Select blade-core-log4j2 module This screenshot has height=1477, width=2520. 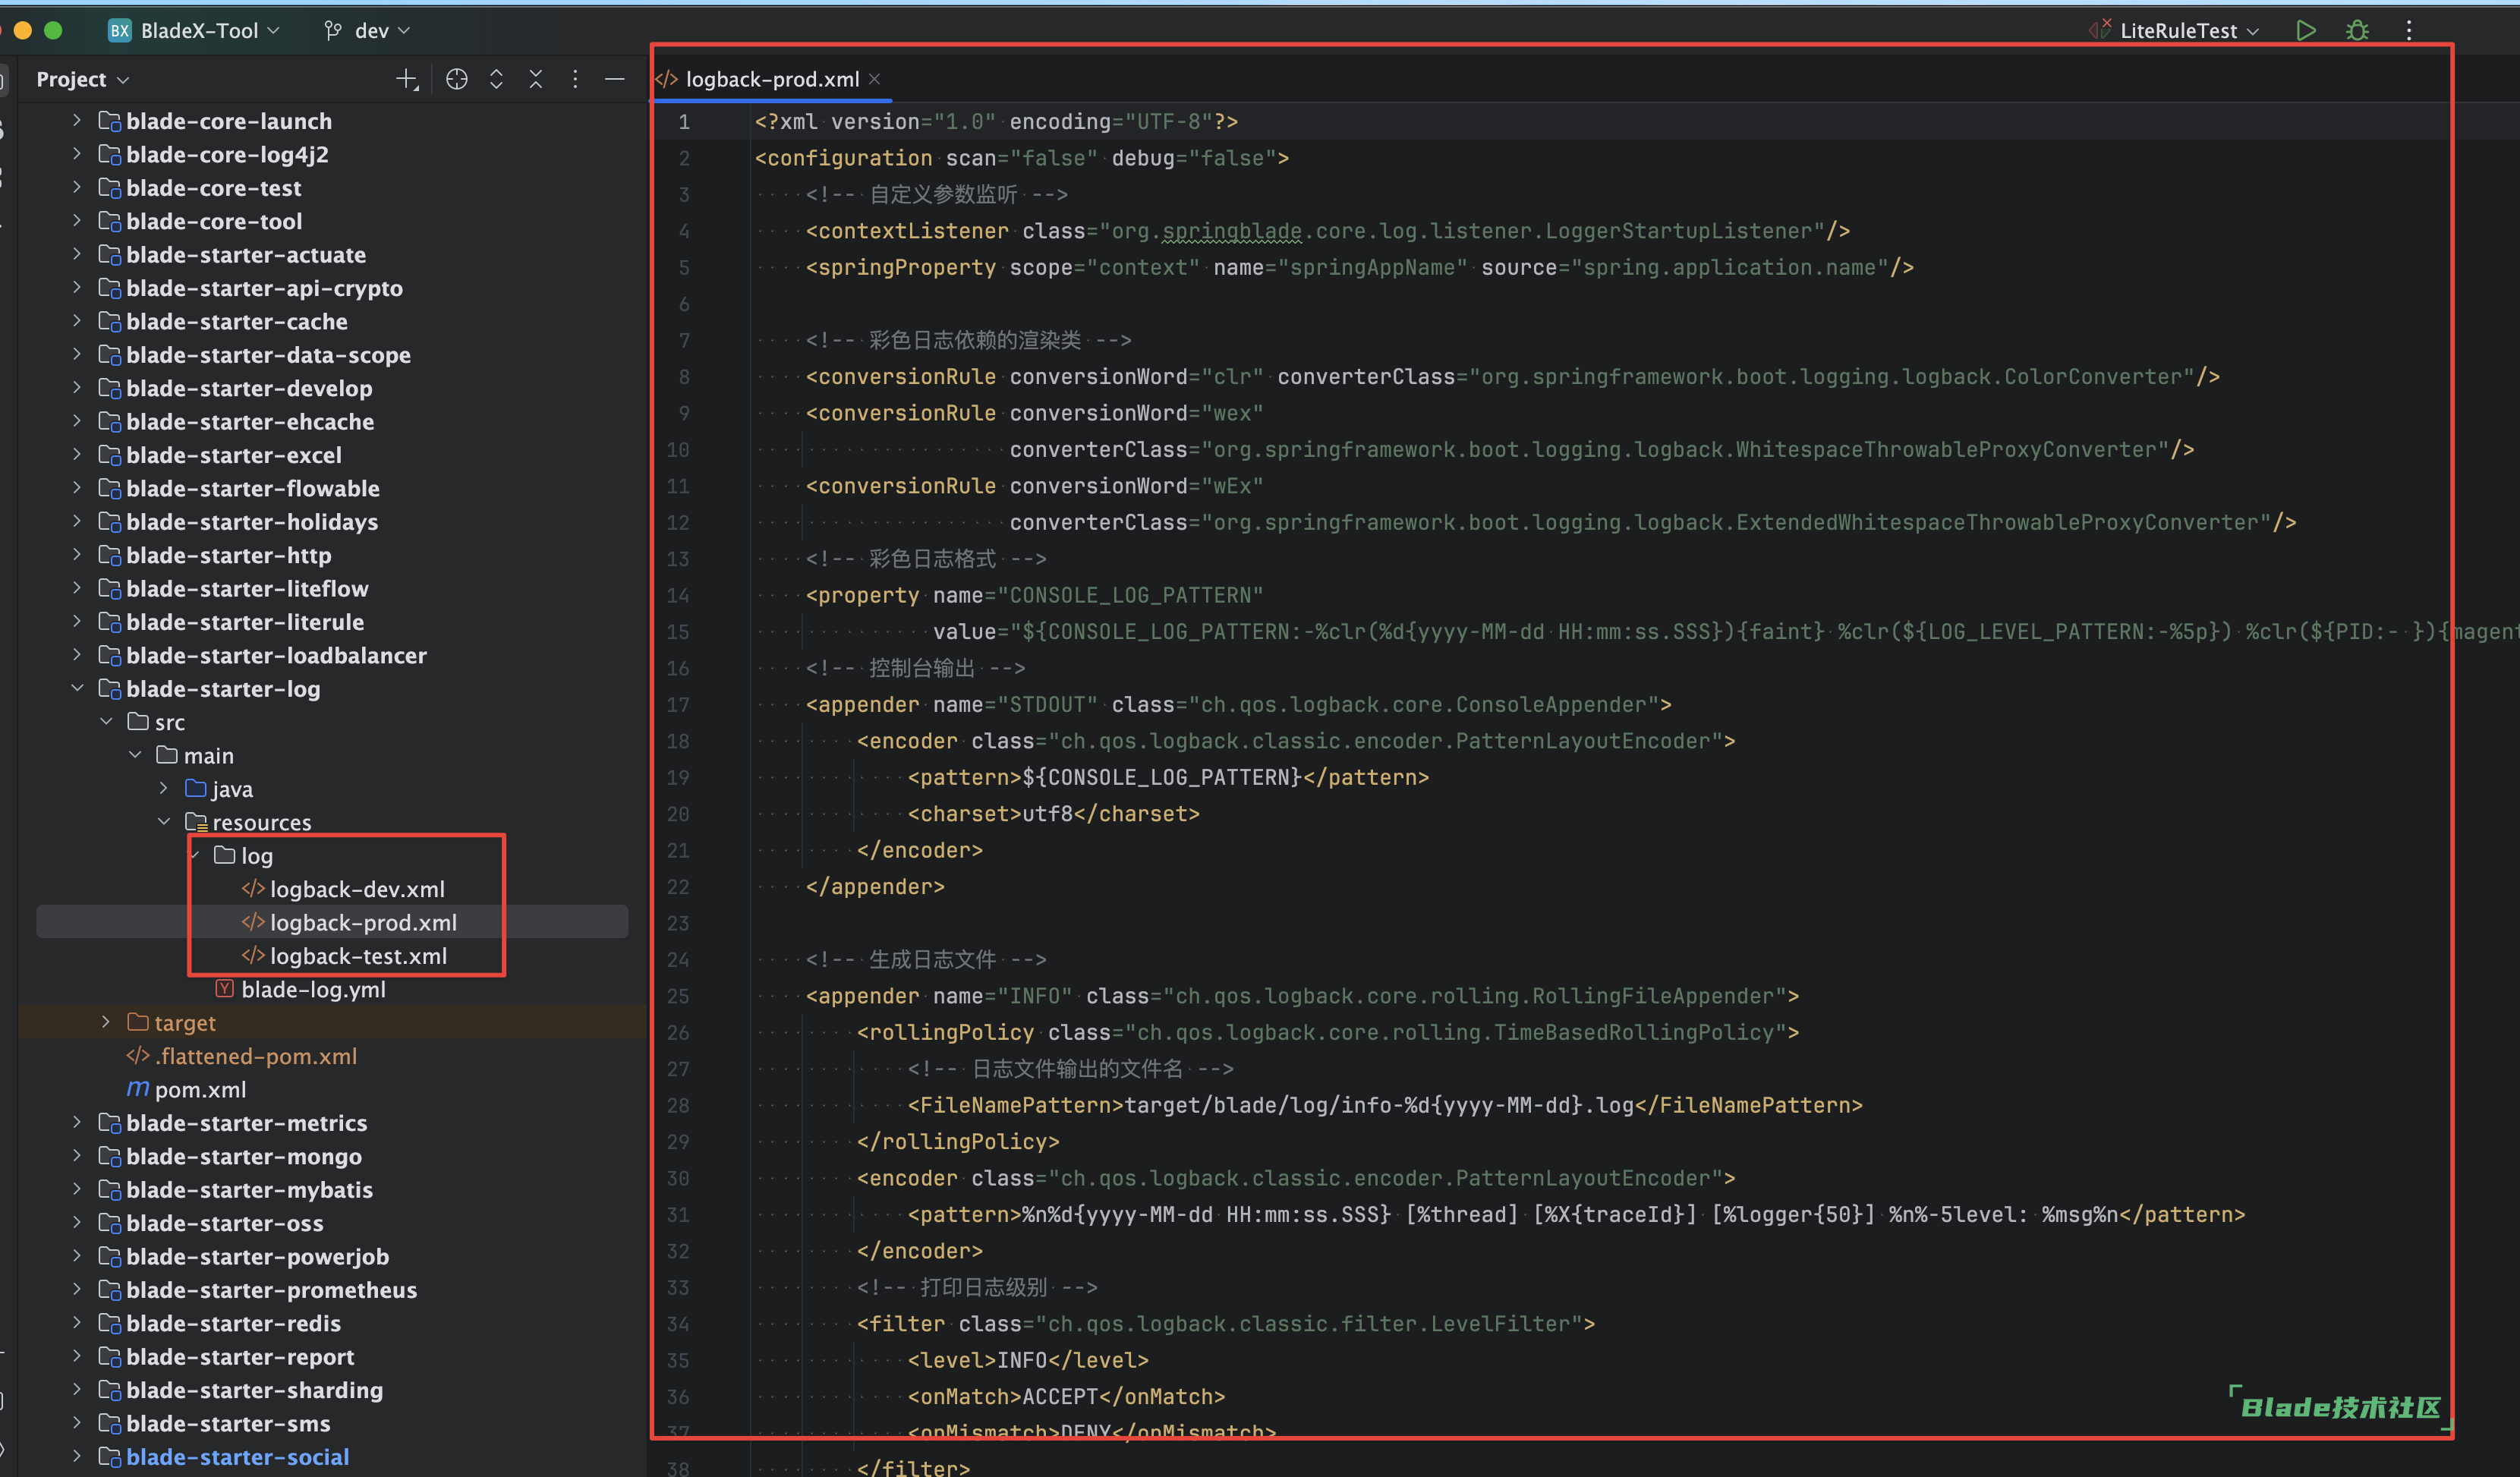pyautogui.click(x=227, y=154)
